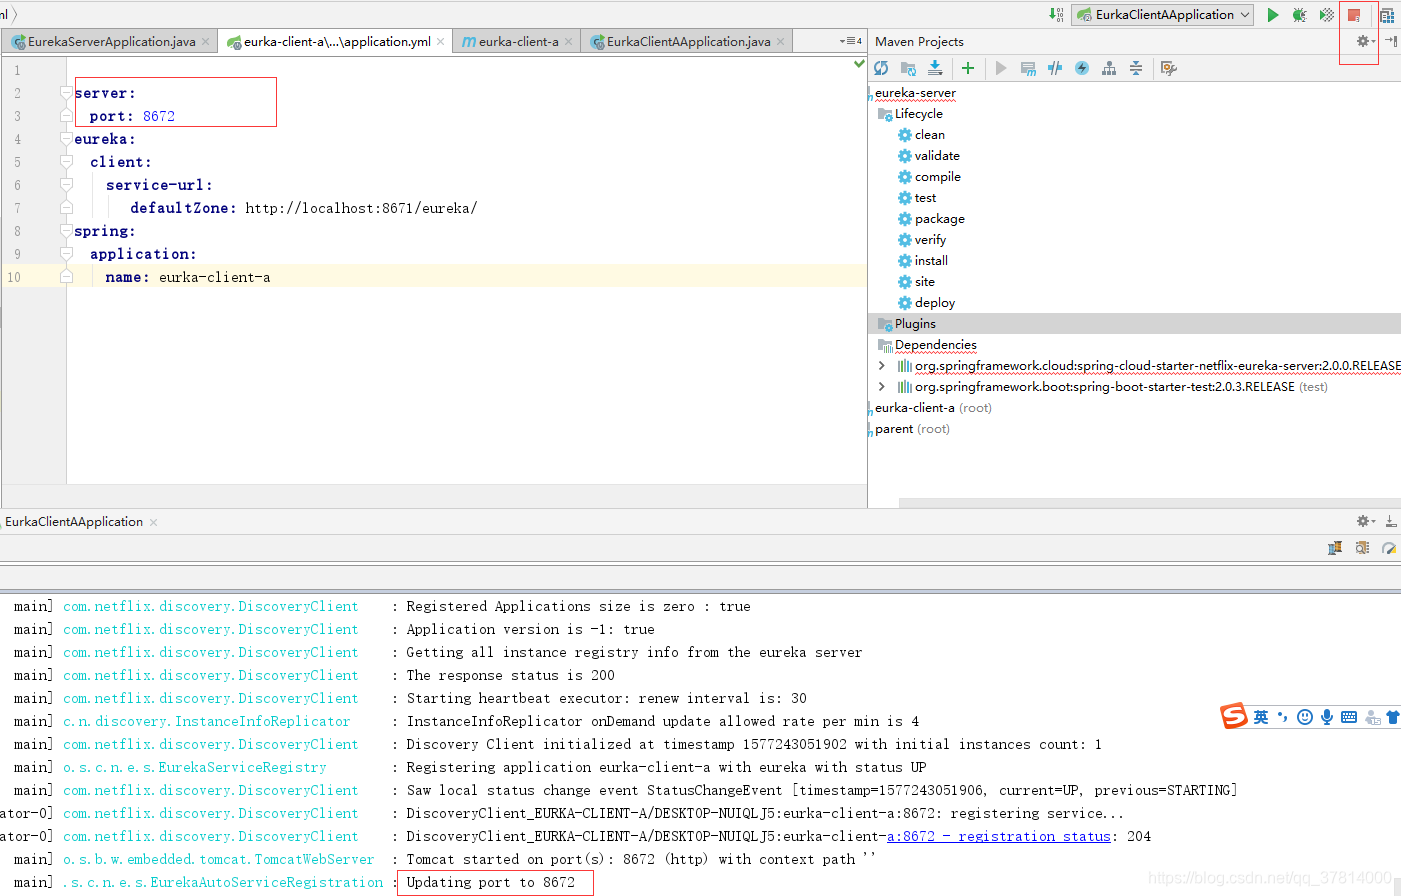Viewport: 1401px width, 896px height.
Task: Fold the spring block in the gutter
Action: pos(66,231)
